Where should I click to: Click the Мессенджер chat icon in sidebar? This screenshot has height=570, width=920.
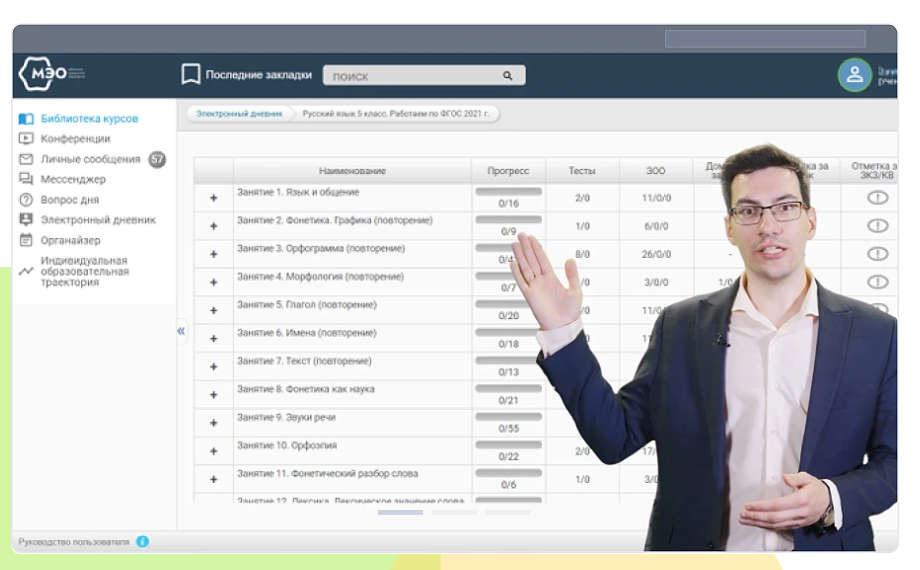click(x=26, y=180)
